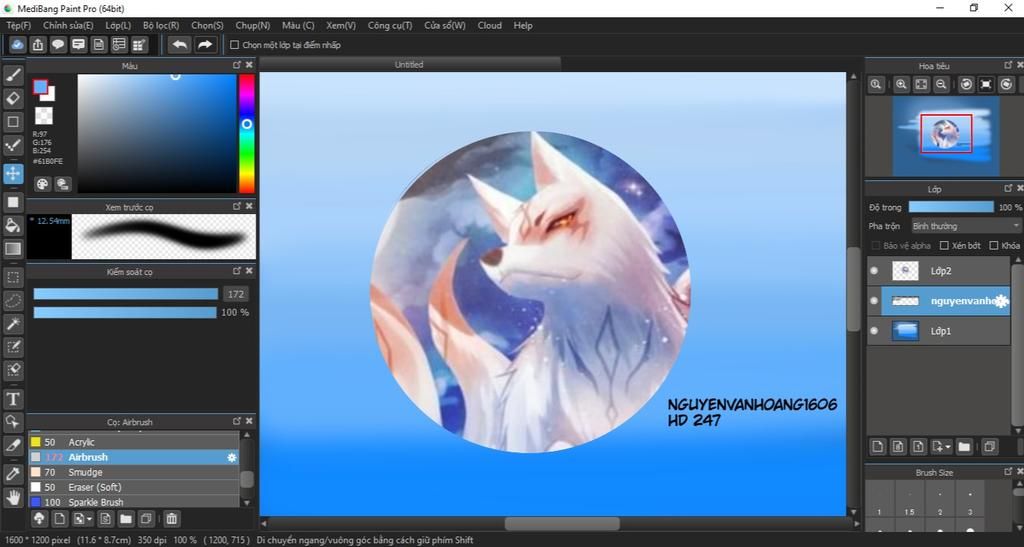Toggle visibility of Lớp1 layer

tap(874, 331)
